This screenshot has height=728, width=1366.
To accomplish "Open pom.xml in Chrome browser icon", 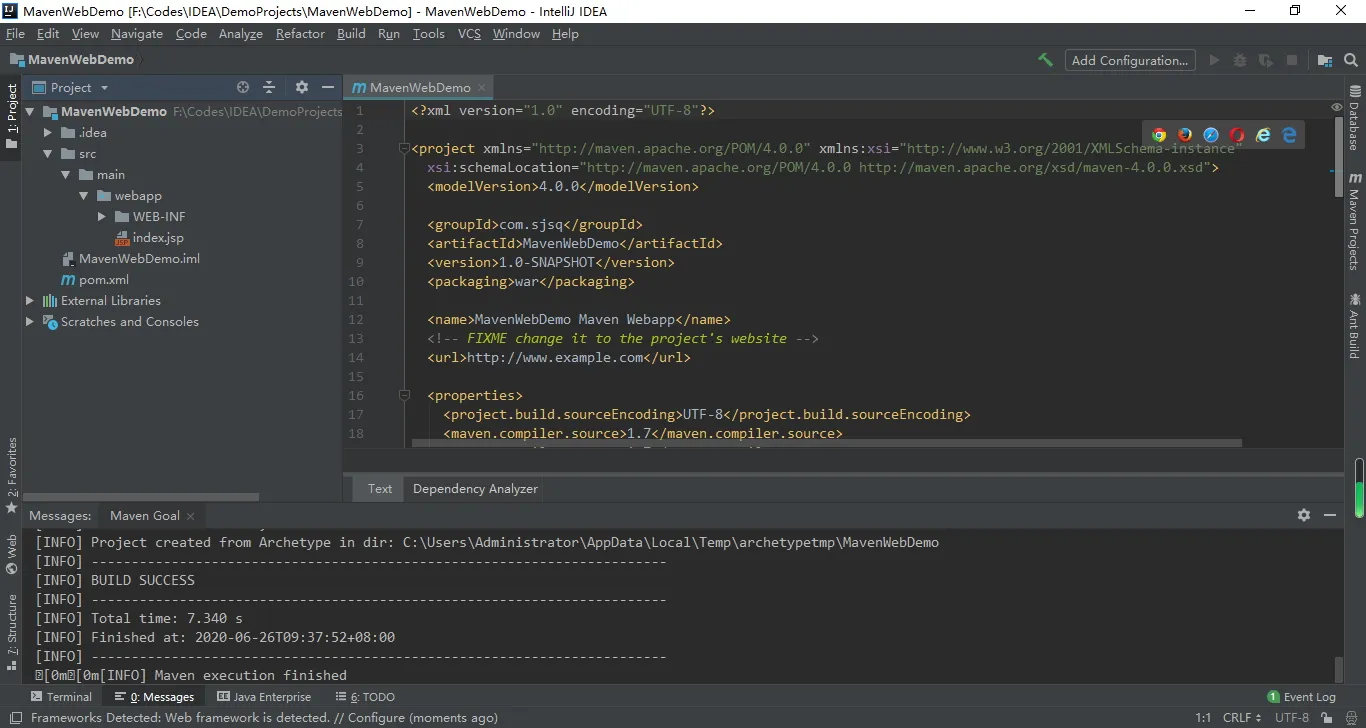I will 1159,135.
